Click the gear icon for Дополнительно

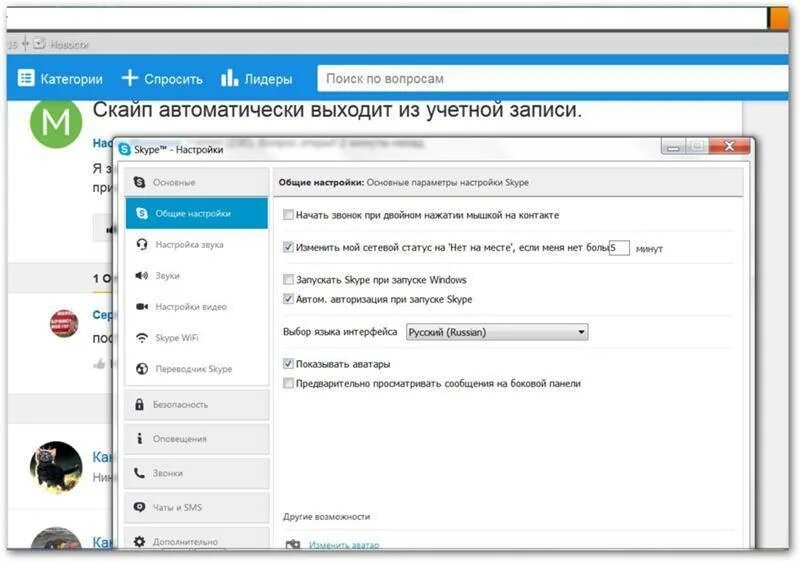139,542
